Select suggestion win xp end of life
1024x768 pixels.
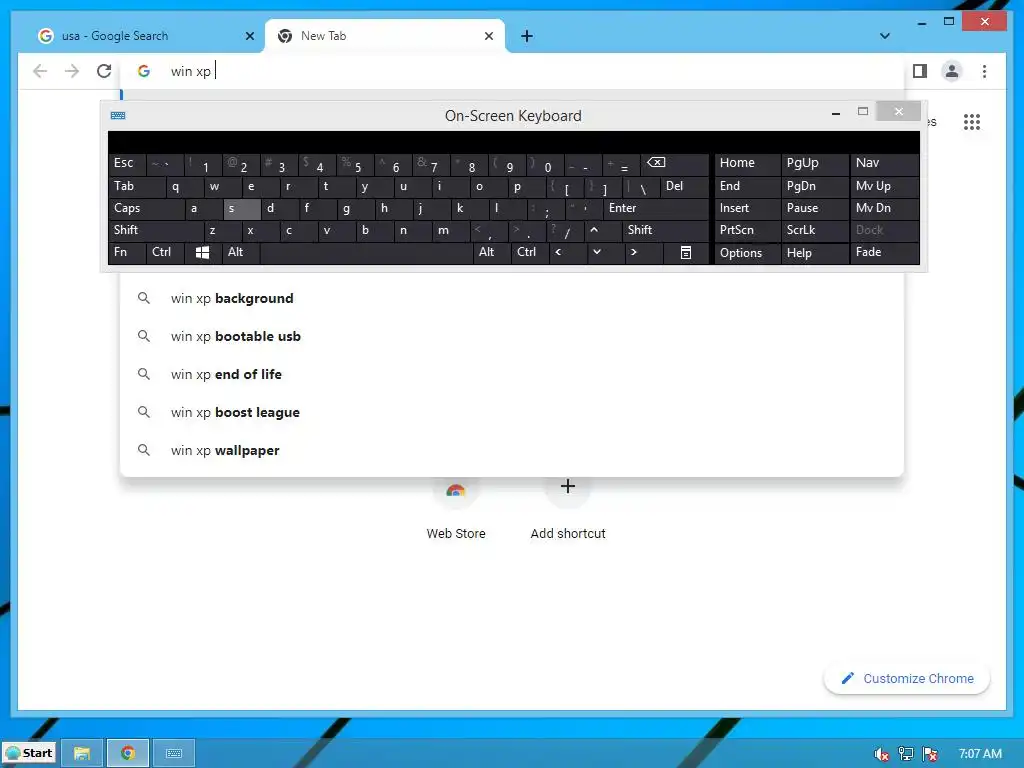coord(512,374)
